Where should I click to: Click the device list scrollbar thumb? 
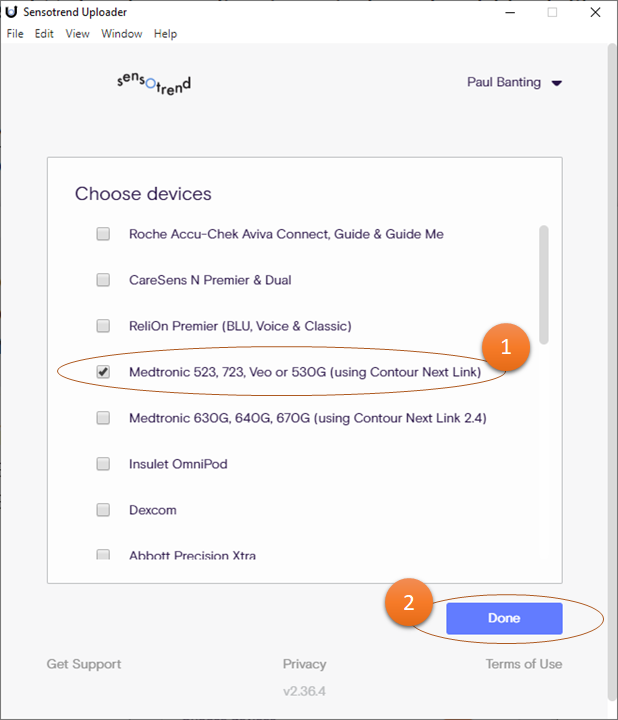pos(544,285)
